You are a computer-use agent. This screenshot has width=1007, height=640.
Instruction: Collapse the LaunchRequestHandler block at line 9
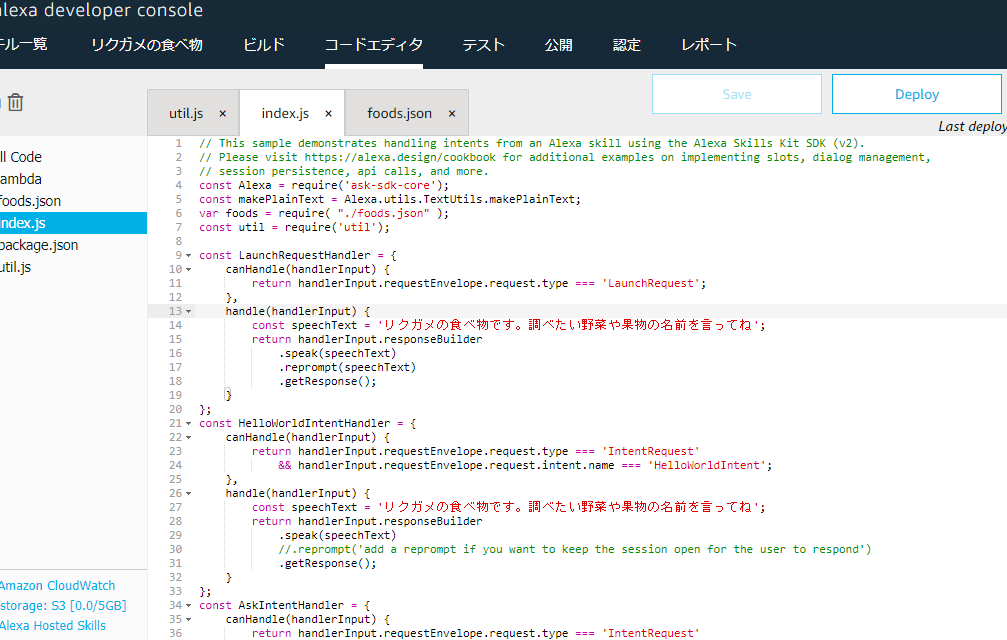click(188, 255)
